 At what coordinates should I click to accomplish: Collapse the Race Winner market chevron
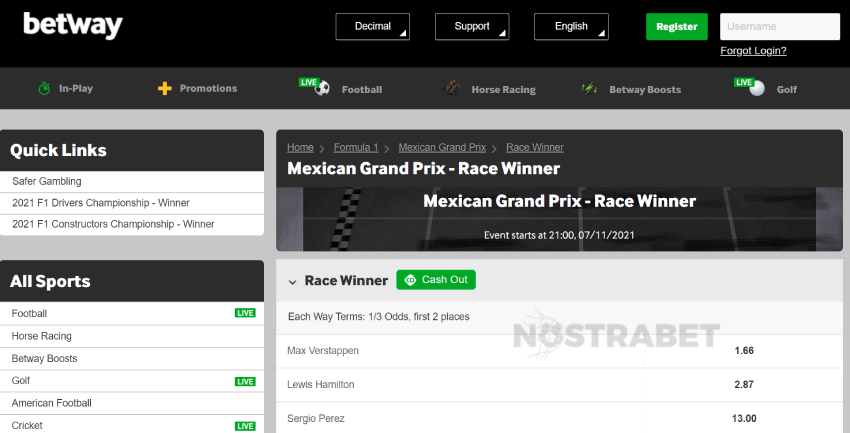pos(292,282)
